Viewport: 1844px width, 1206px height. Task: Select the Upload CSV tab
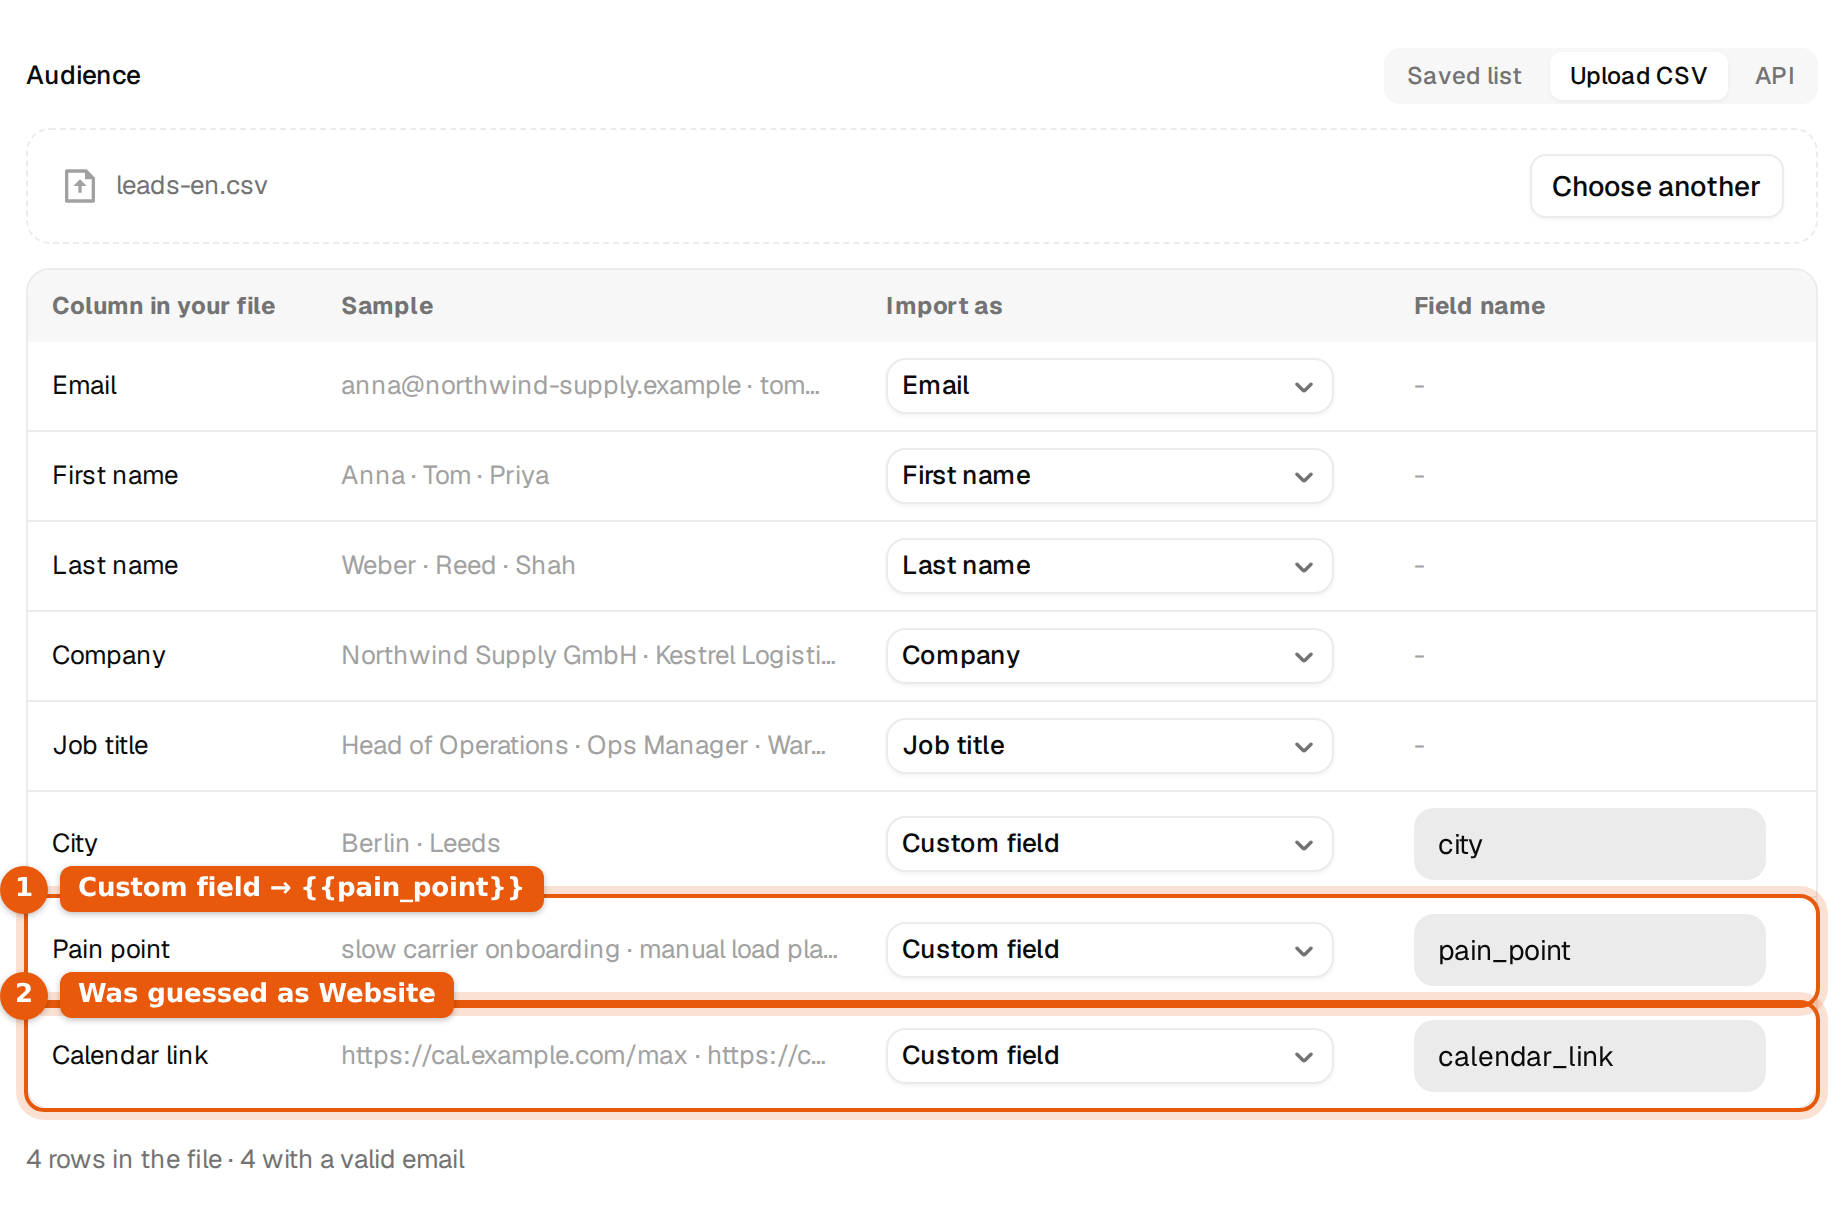pyautogui.click(x=1638, y=76)
